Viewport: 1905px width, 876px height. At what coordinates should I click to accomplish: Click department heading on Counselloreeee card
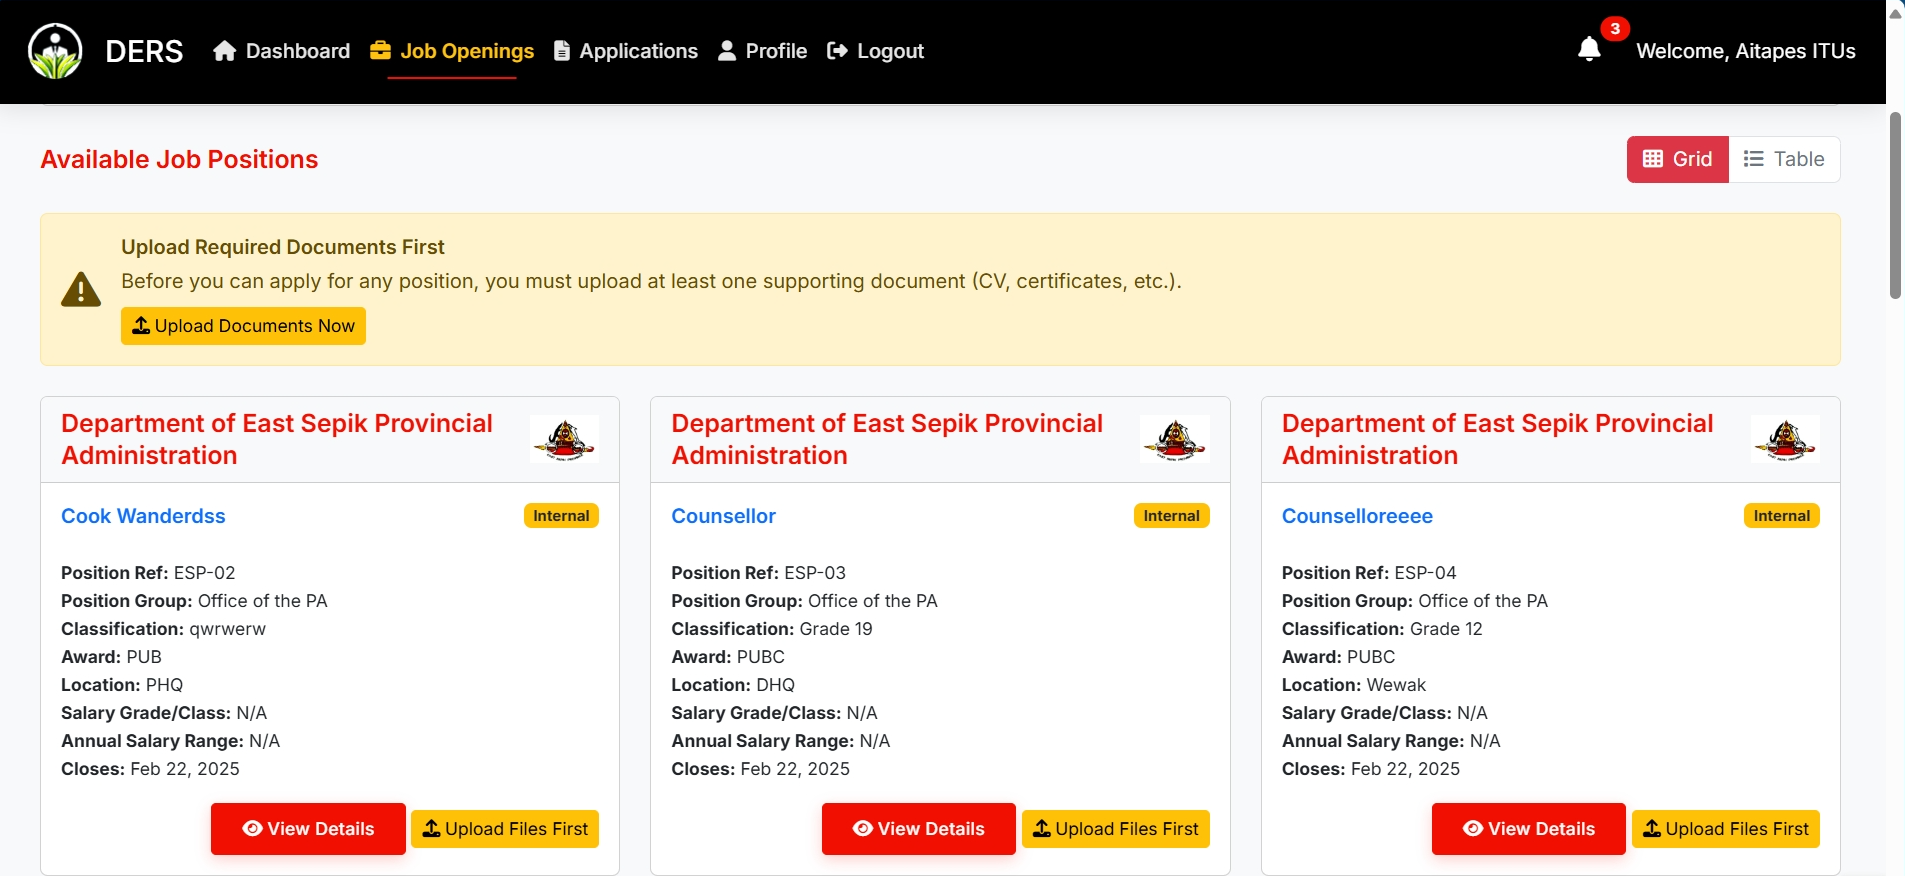1498,439
